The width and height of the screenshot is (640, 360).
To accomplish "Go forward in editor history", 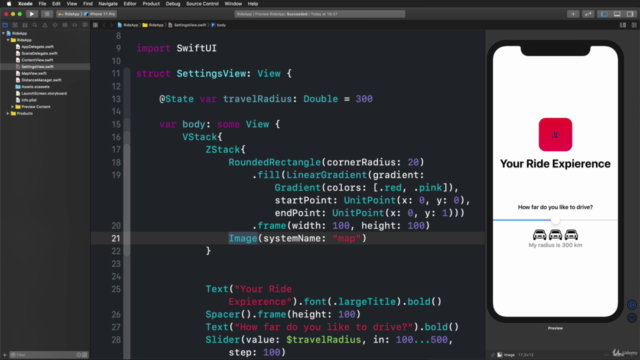I will point(111,25).
